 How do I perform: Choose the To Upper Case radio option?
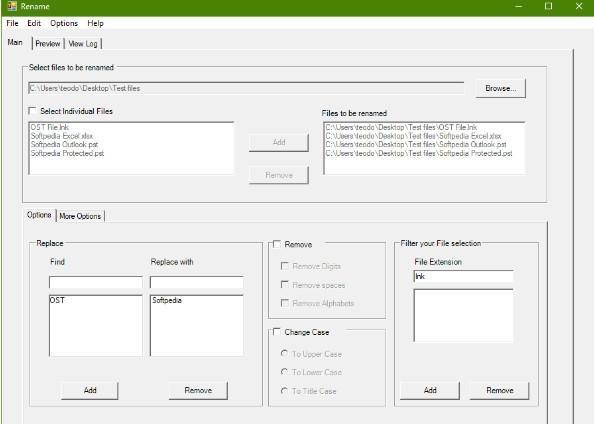coord(284,353)
